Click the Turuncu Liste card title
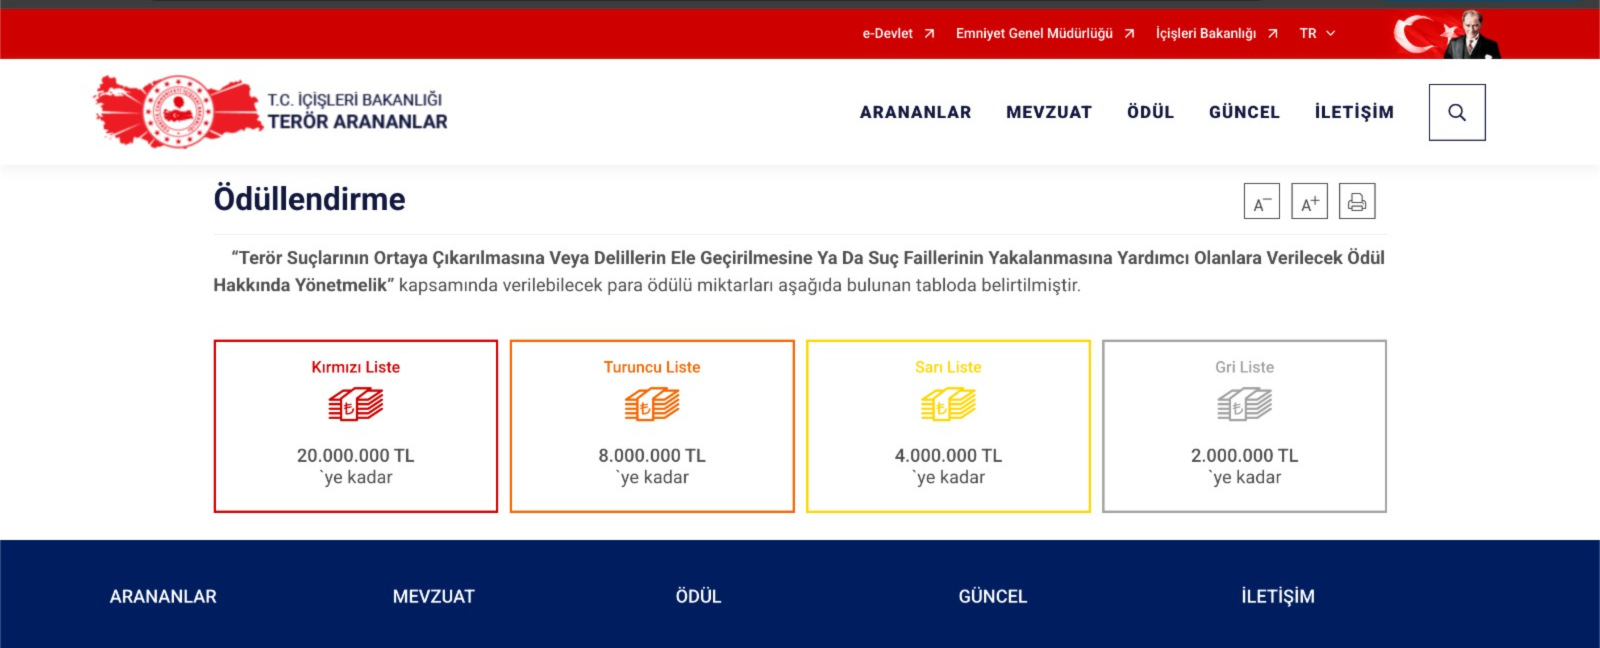1600x648 pixels. pos(652,367)
